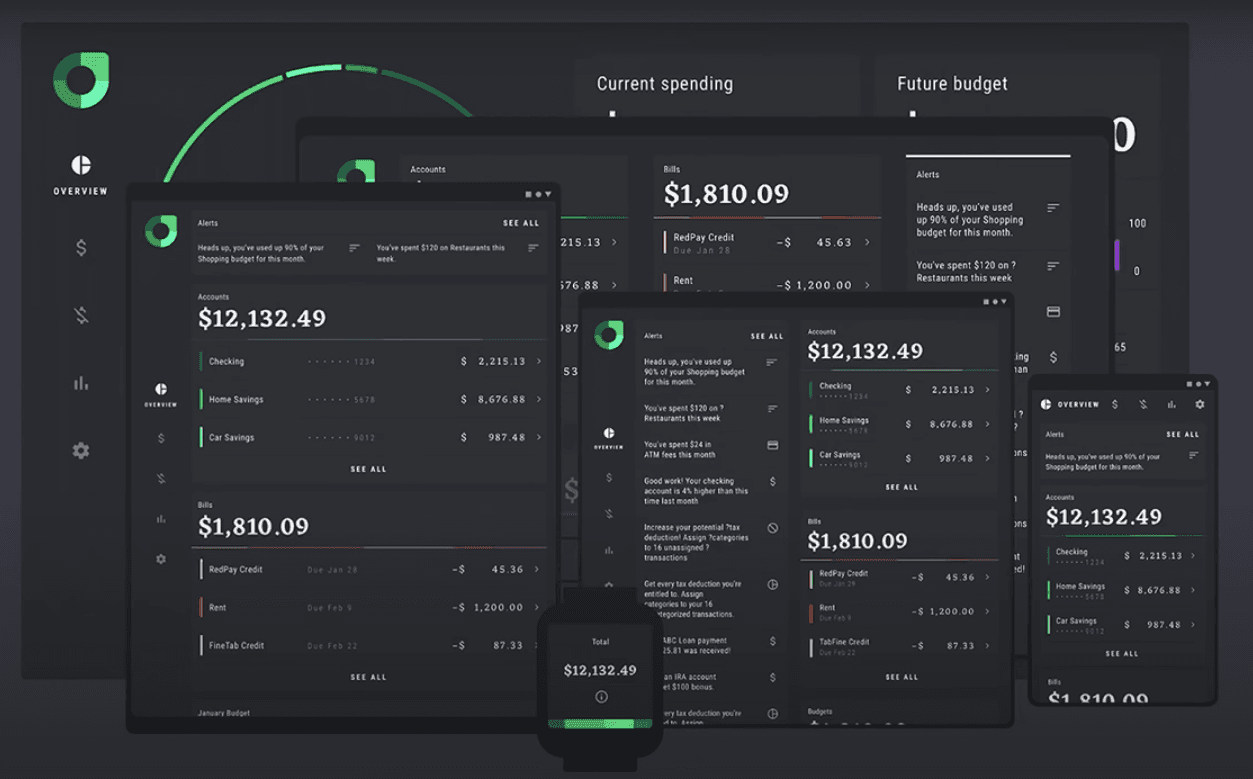
Task: Click the blocked-circle icon beside tax deduction alert
Action: [772, 527]
